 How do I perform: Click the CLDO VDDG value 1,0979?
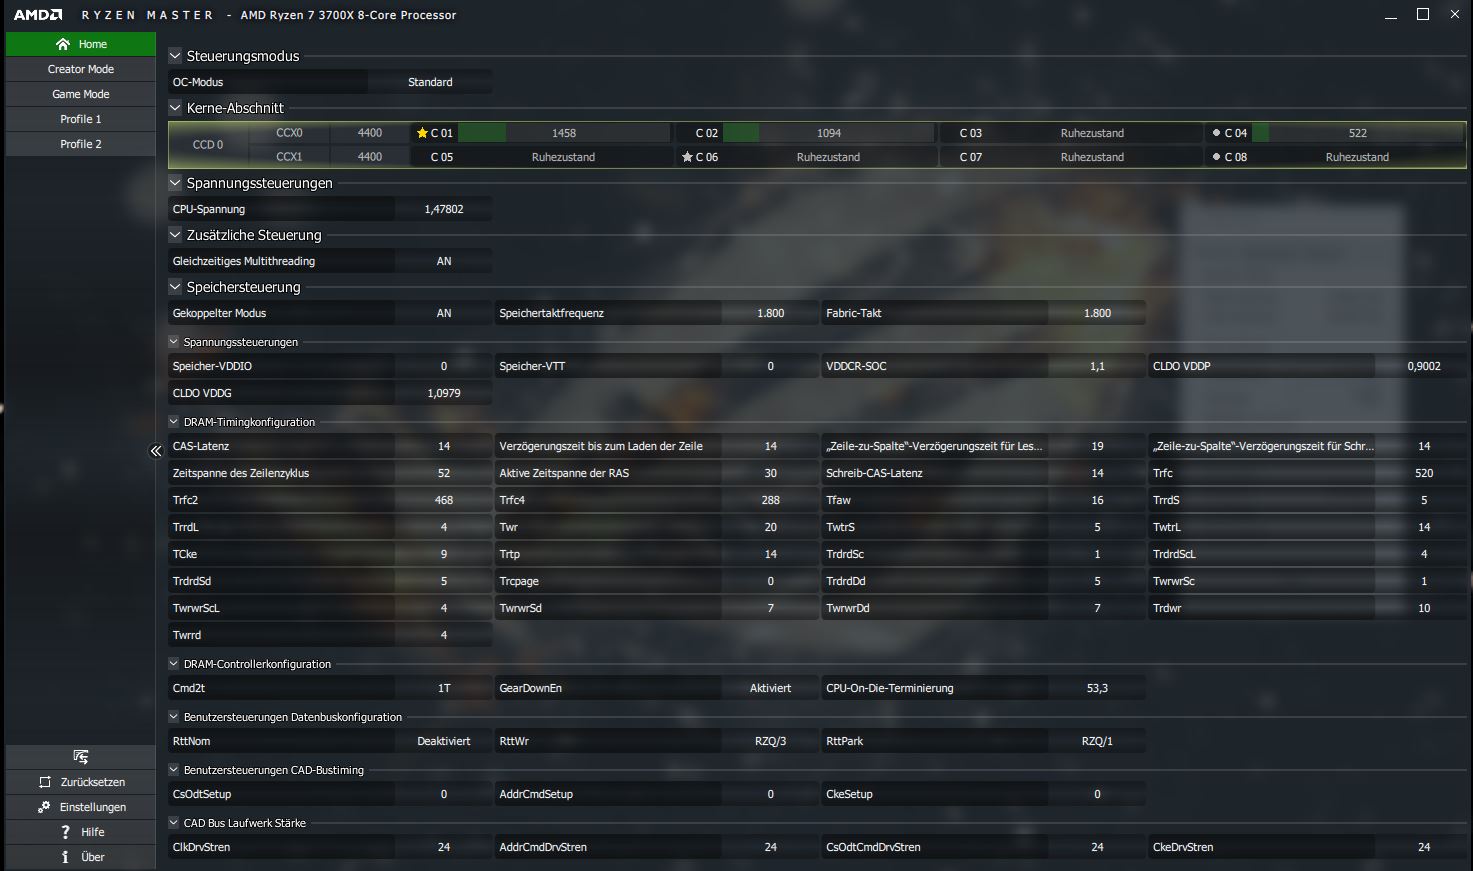(x=444, y=393)
